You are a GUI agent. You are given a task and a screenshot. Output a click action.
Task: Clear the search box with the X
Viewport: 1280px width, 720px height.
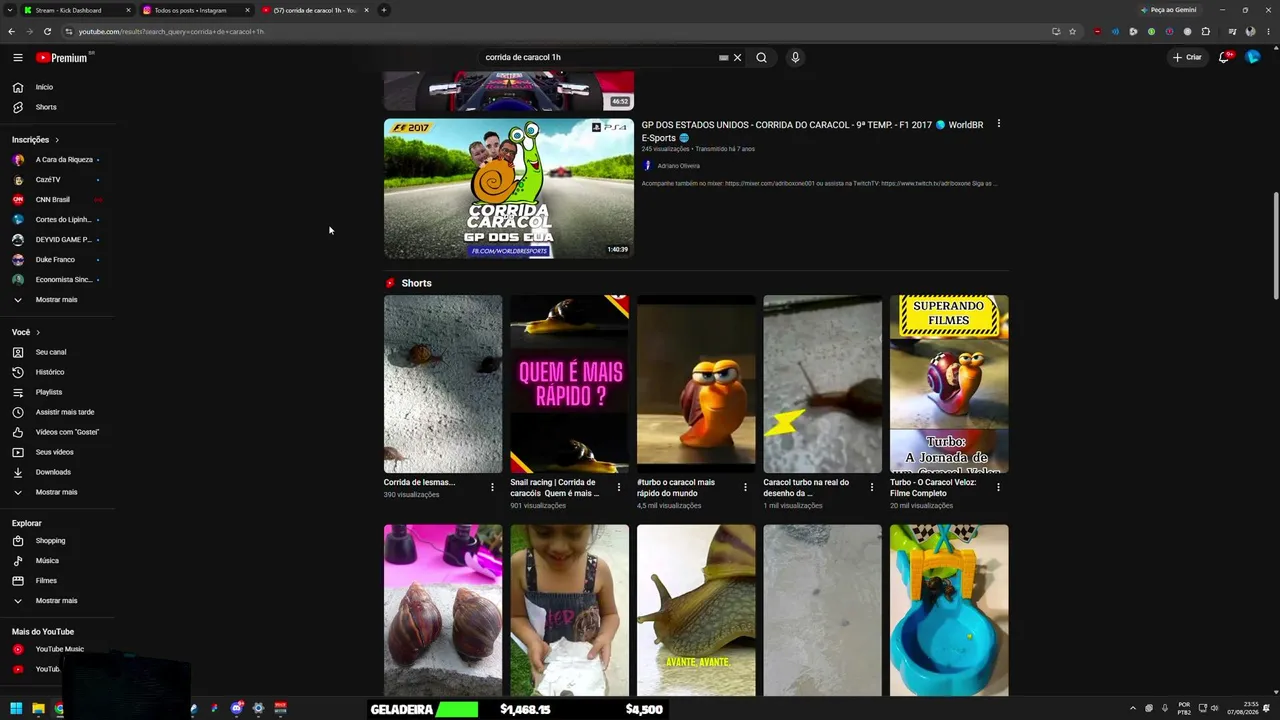click(x=738, y=58)
